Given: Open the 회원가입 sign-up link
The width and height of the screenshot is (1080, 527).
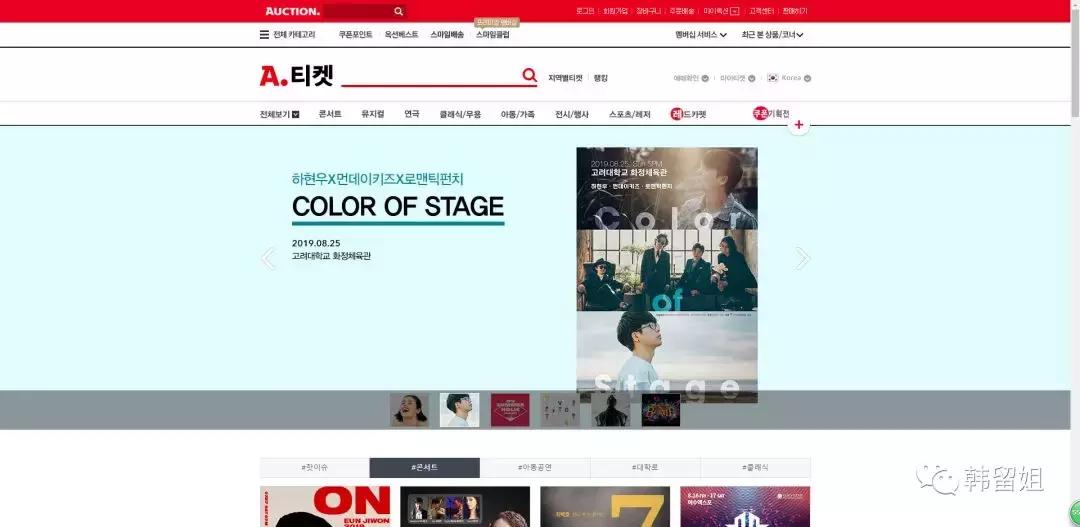Looking at the screenshot, I should click(615, 11).
